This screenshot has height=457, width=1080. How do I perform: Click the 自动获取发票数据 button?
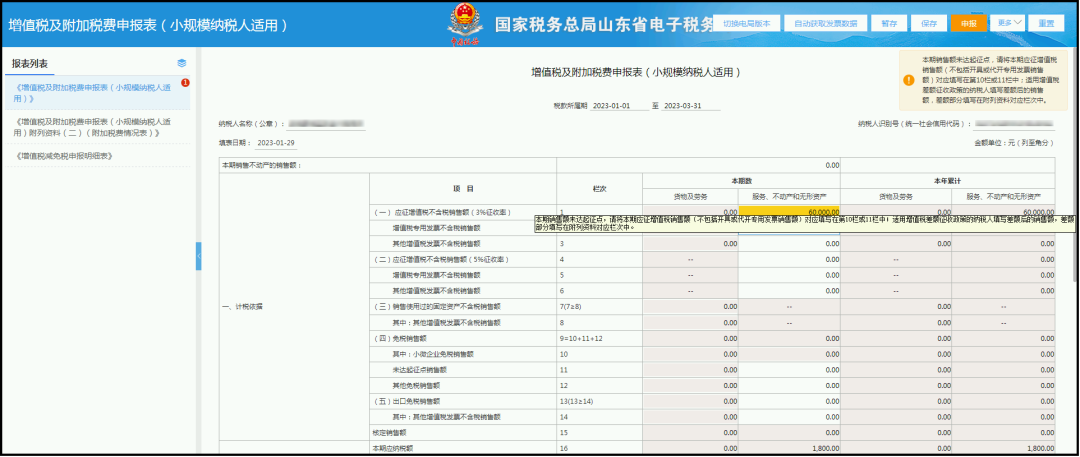pos(825,23)
